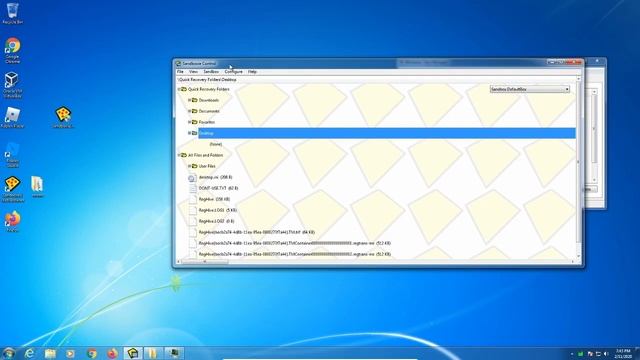Image resolution: width=640 pixels, height=360 pixels.
Task: Open Google Chrome from the taskbar
Action: tap(92, 353)
